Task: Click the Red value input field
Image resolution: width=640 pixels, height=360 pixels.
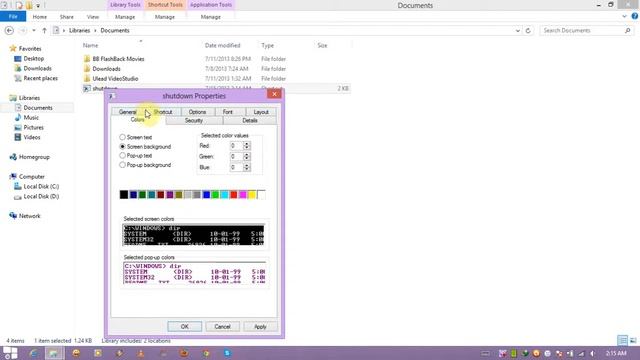Action: click(236, 146)
